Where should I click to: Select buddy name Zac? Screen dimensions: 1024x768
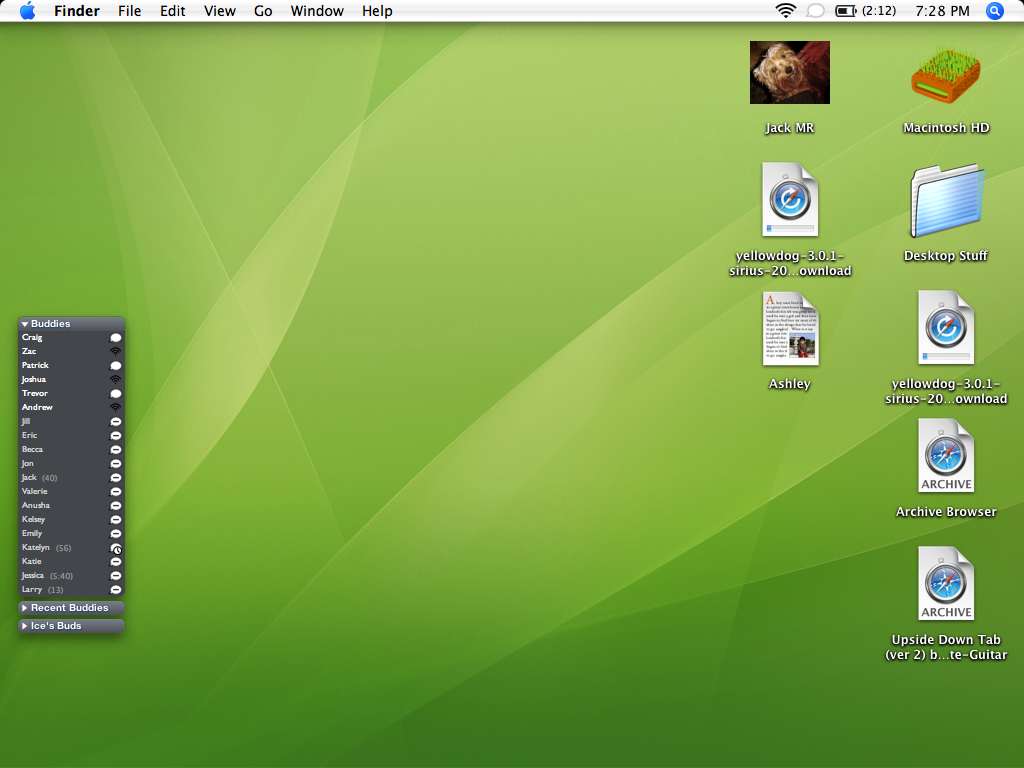point(29,351)
